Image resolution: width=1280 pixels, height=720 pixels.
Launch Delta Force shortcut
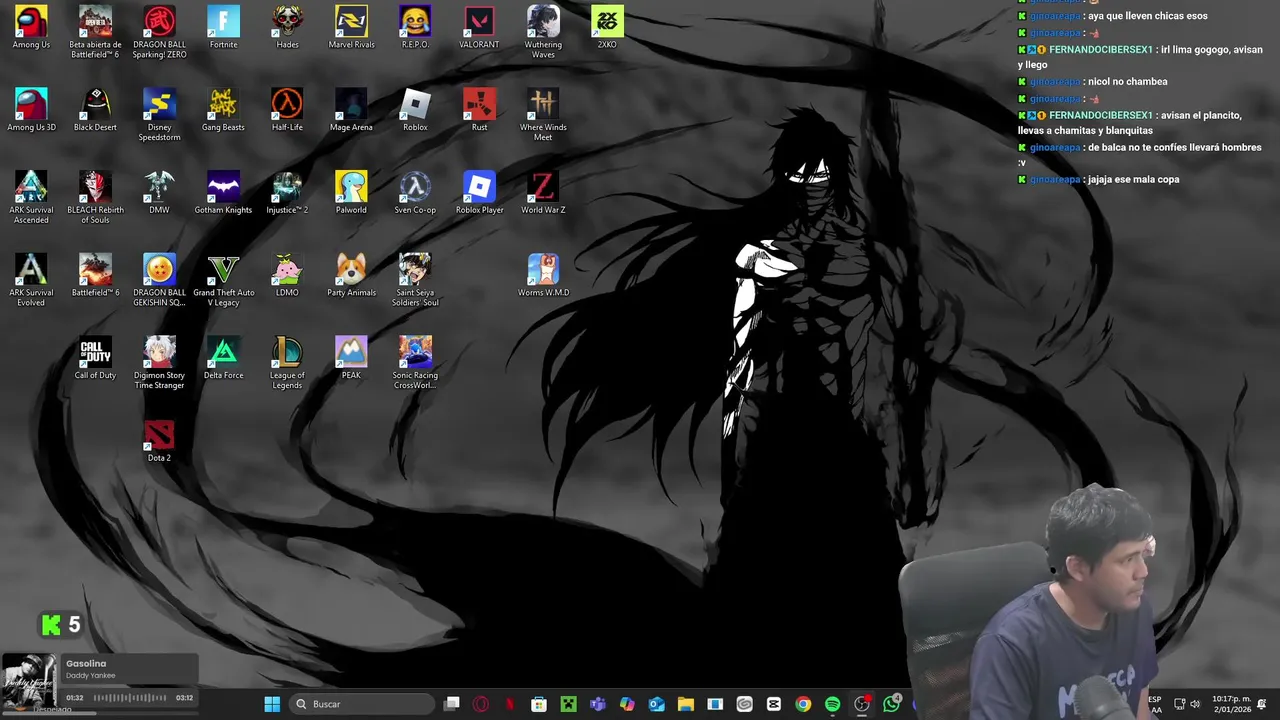tap(223, 358)
